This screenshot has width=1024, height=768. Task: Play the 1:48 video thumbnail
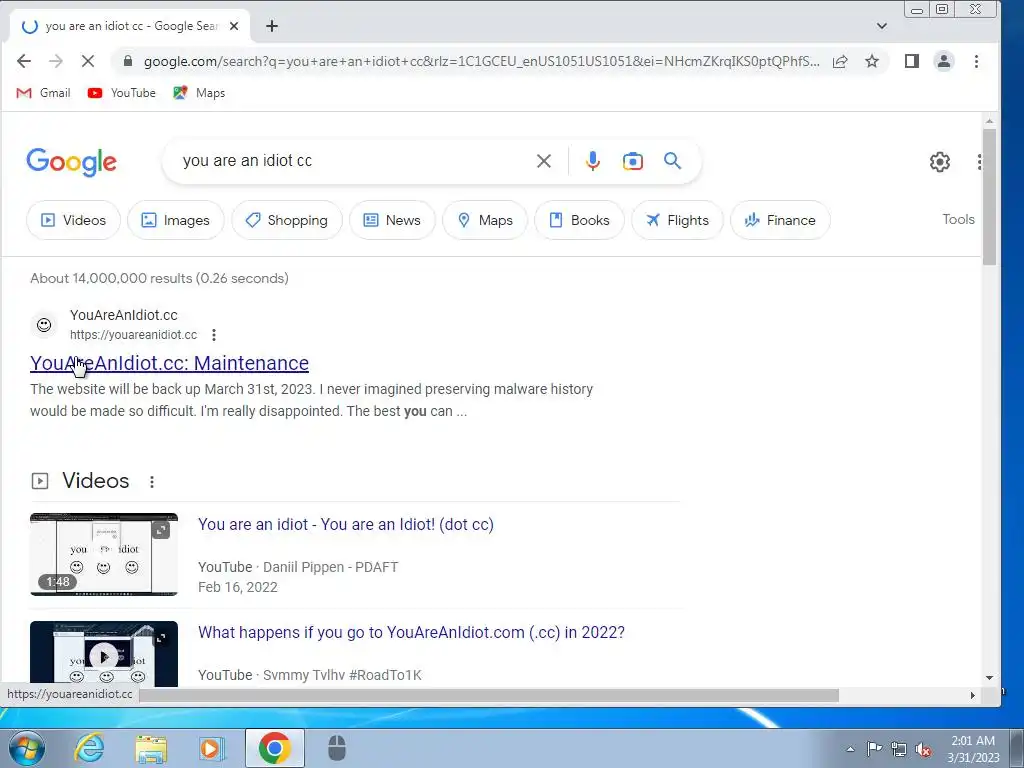coord(103,554)
